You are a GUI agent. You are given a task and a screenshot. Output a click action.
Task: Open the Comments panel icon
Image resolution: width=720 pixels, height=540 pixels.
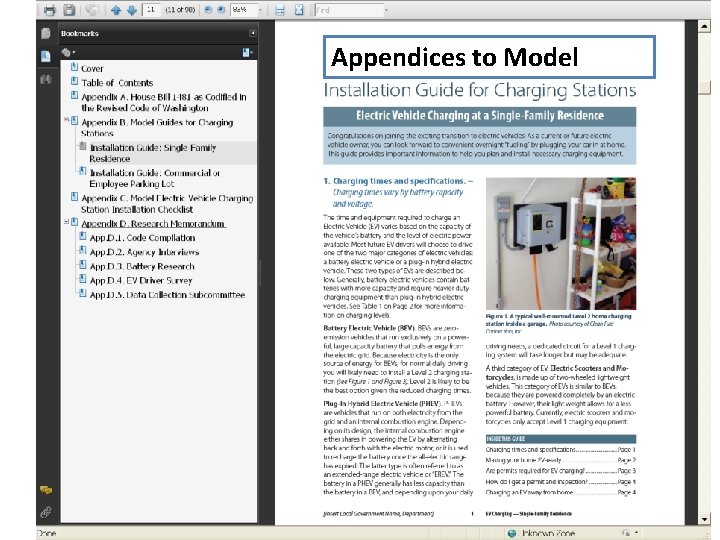pos(46,490)
